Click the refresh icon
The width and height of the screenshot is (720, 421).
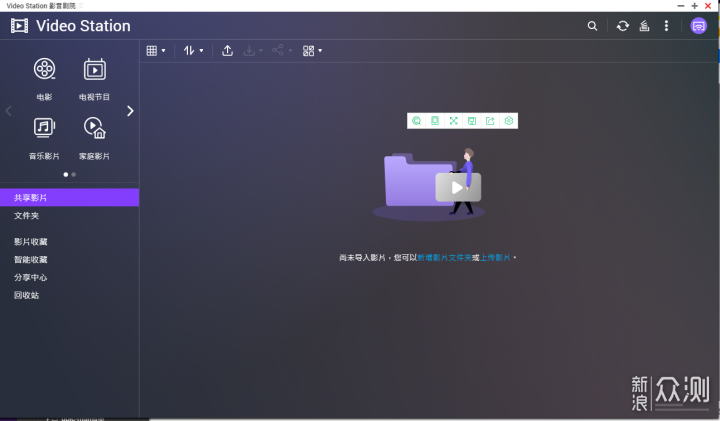[623, 26]
